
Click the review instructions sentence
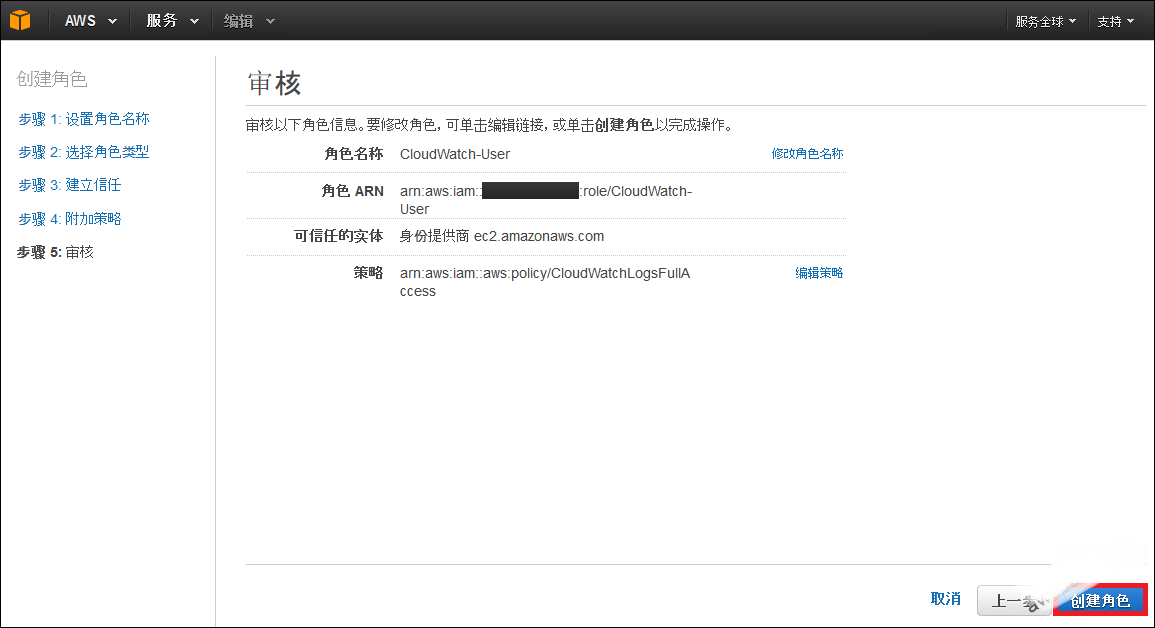(x=490, y=125)
